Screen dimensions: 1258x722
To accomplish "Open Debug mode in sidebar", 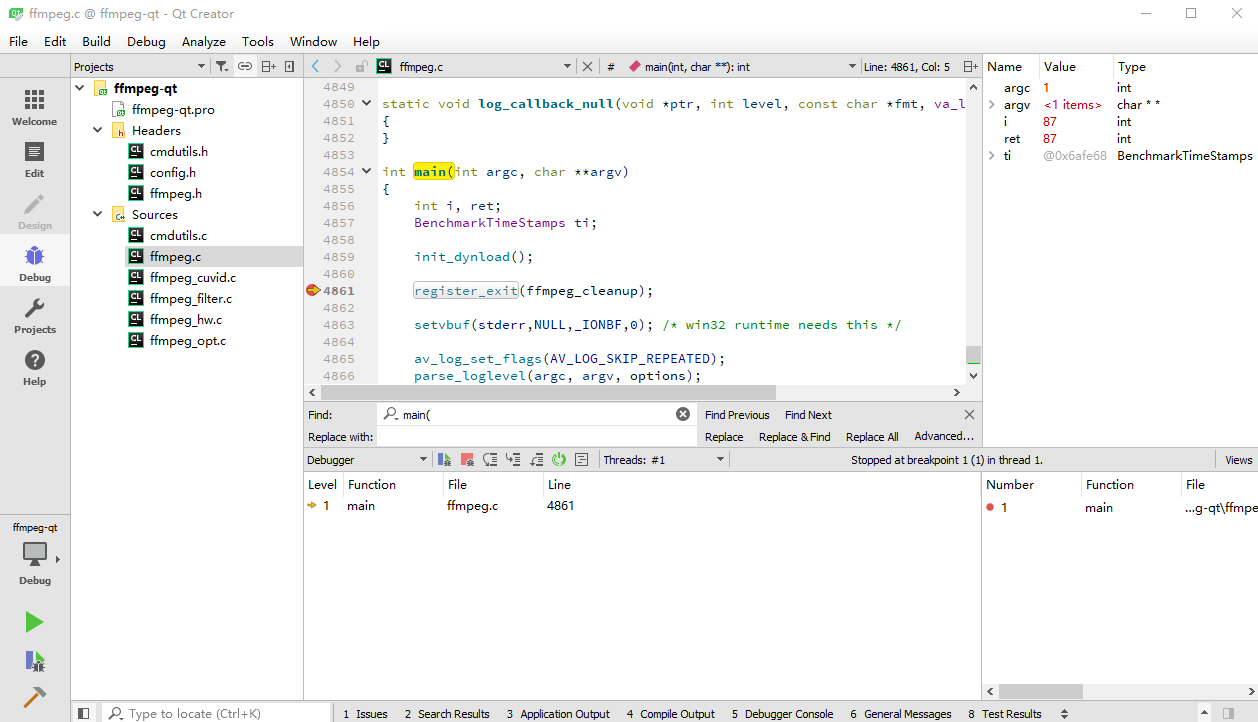I will [35, 264].
